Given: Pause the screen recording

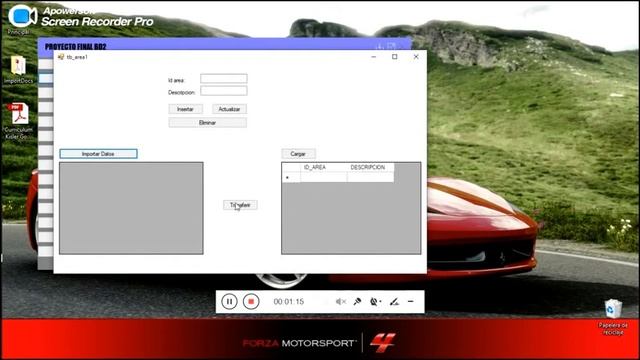Looking at the screenshot, I should [229, 302].
